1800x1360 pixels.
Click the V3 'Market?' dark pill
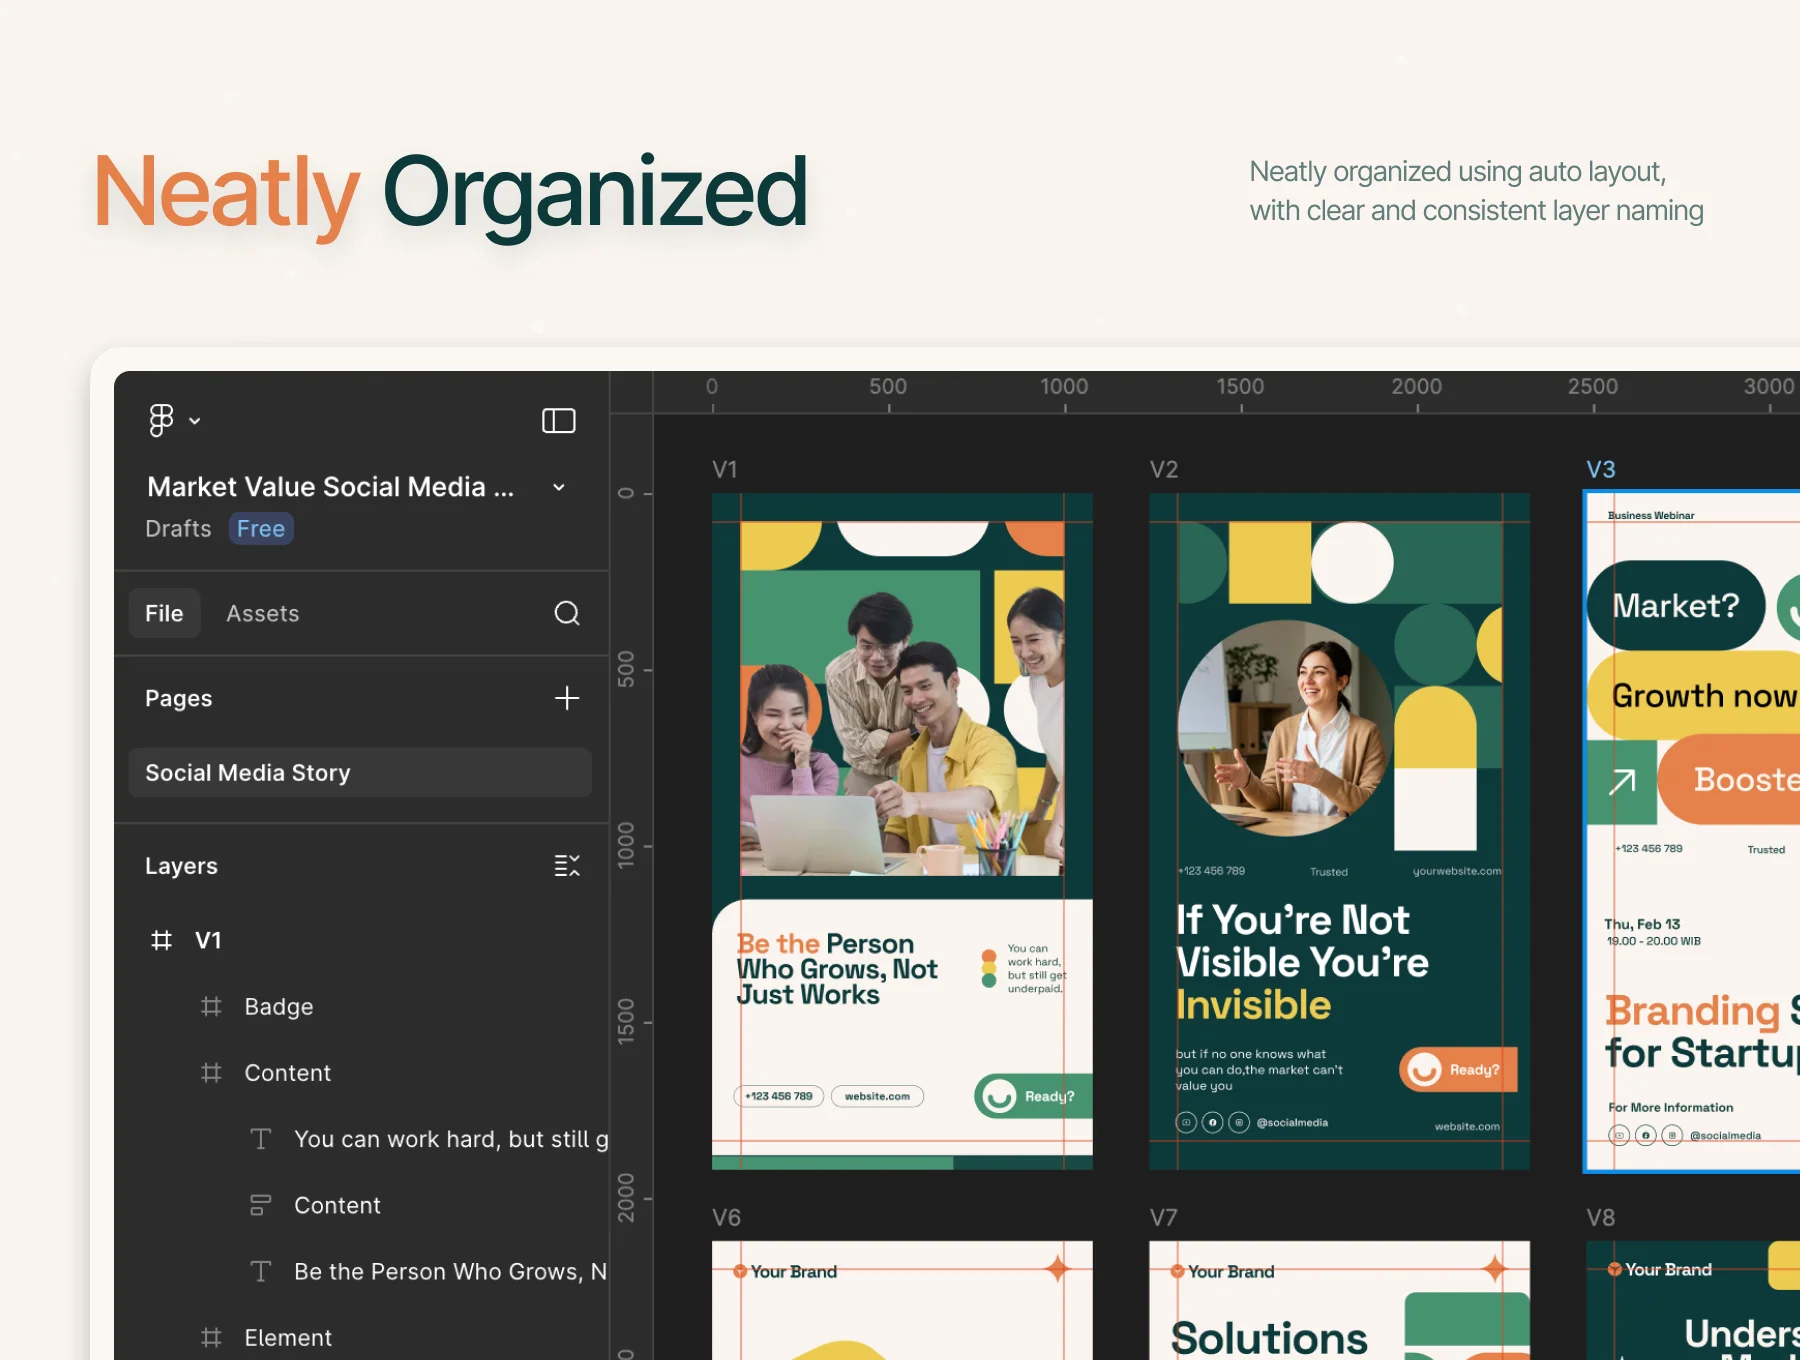(x=1676, y=606)
